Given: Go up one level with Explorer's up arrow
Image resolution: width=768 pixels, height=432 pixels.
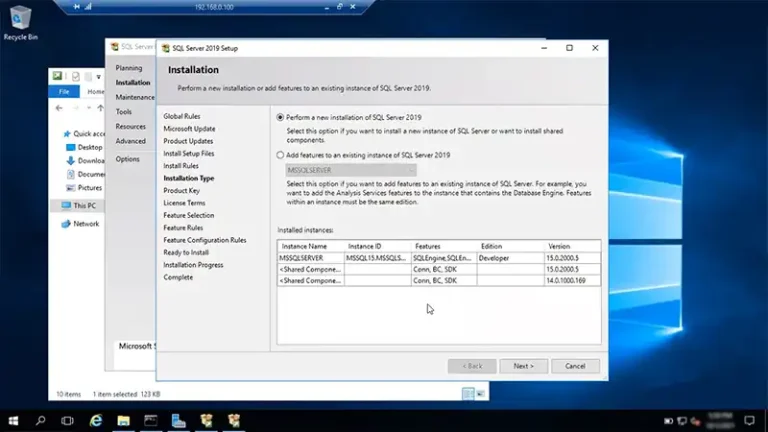Looking at the screenshot, I should [100, 108].
